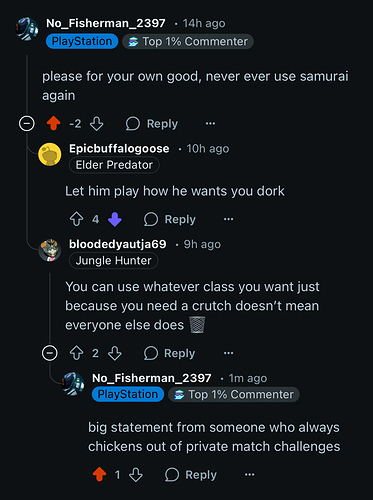Toggle the upvote on 'chickens out' reply
Image resolution: width=373 pixels, height=500 pixels.
click(x=99, y=474)
